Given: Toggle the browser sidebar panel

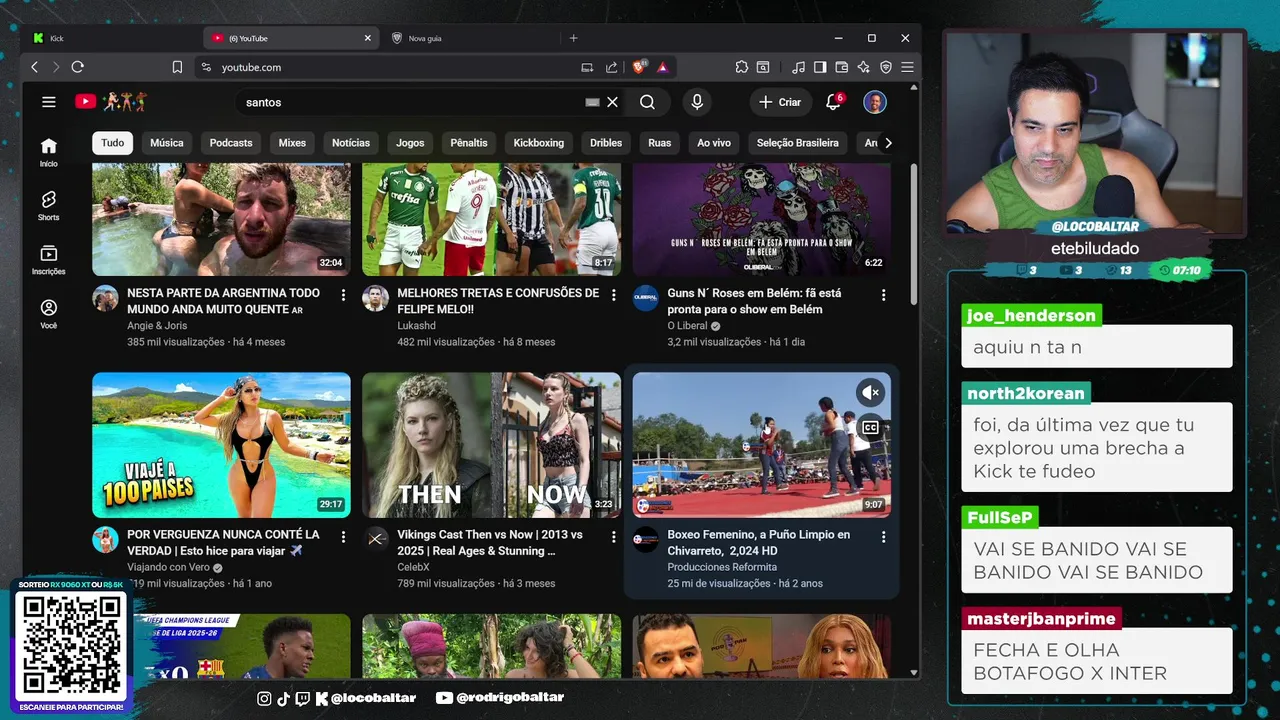Looking at the screenshot, I should pos(820,67).
